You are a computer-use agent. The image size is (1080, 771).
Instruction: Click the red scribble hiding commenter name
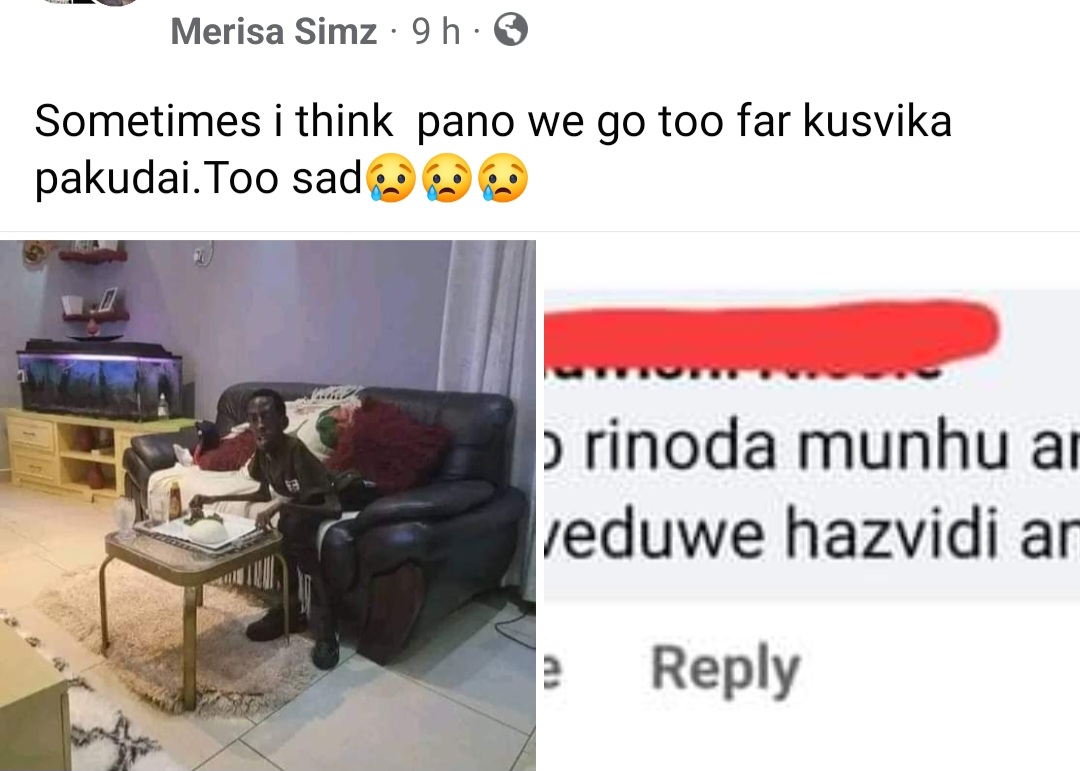(771, 331)
